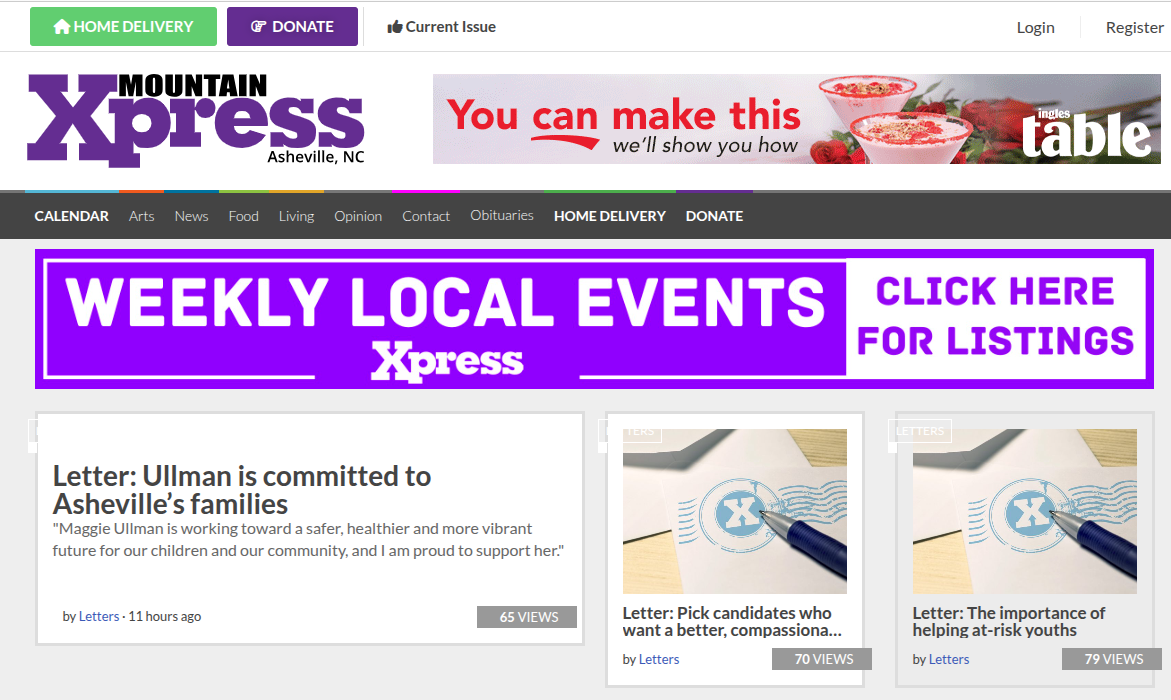This screenshot has height=700, width=1171.
Task: Click Letters author link under Ullman article
Action: (x=99, y=616)
